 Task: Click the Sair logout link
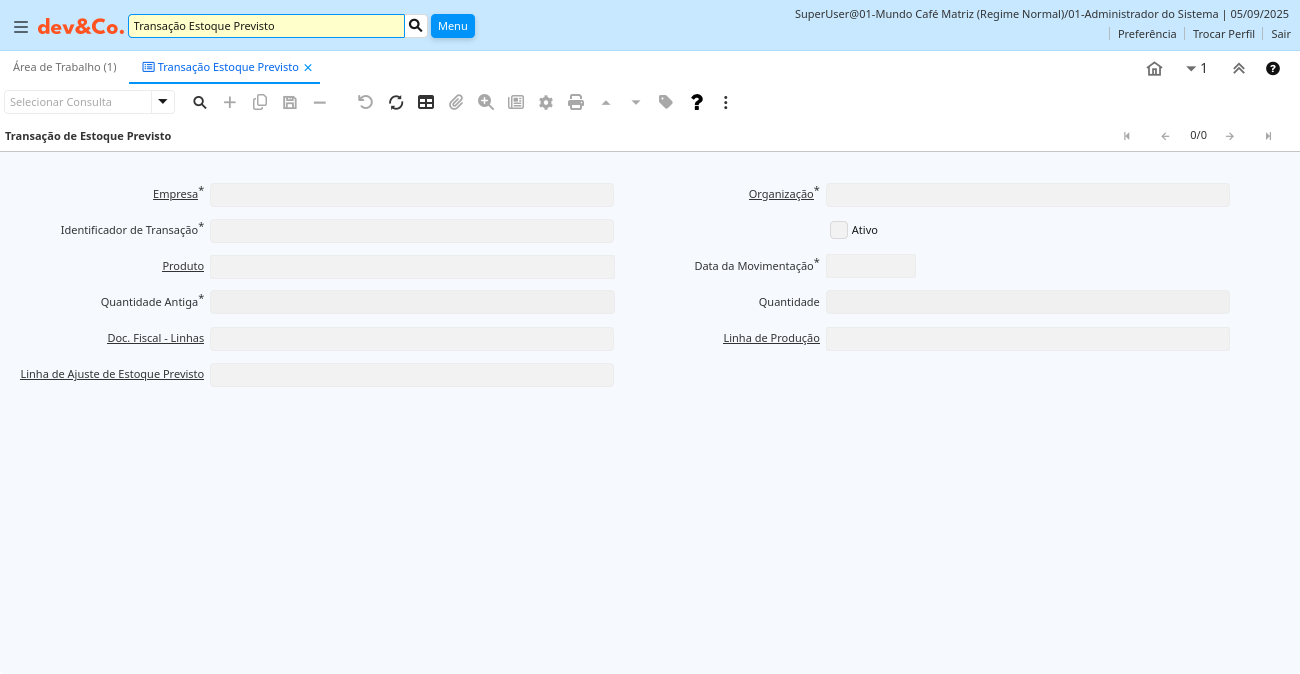pos(1280,34)
